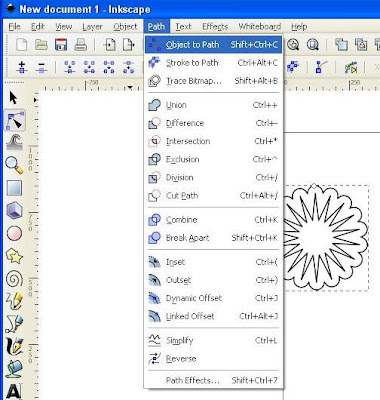Click the next path effect parameter icon
Viewport: 380px width, 400px height.
coord(350,67)
